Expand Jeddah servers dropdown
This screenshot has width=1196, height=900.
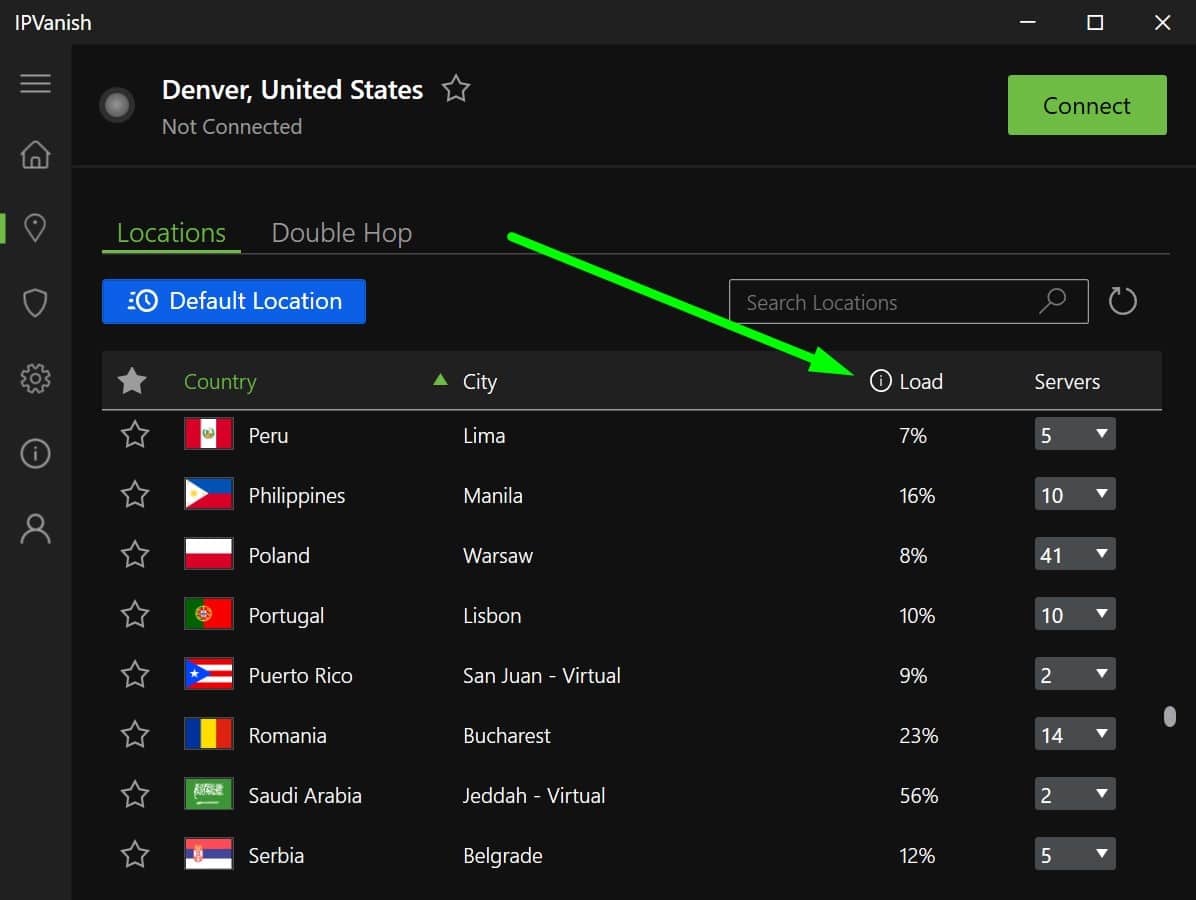pyautogui.click(x=1075, y=794)
